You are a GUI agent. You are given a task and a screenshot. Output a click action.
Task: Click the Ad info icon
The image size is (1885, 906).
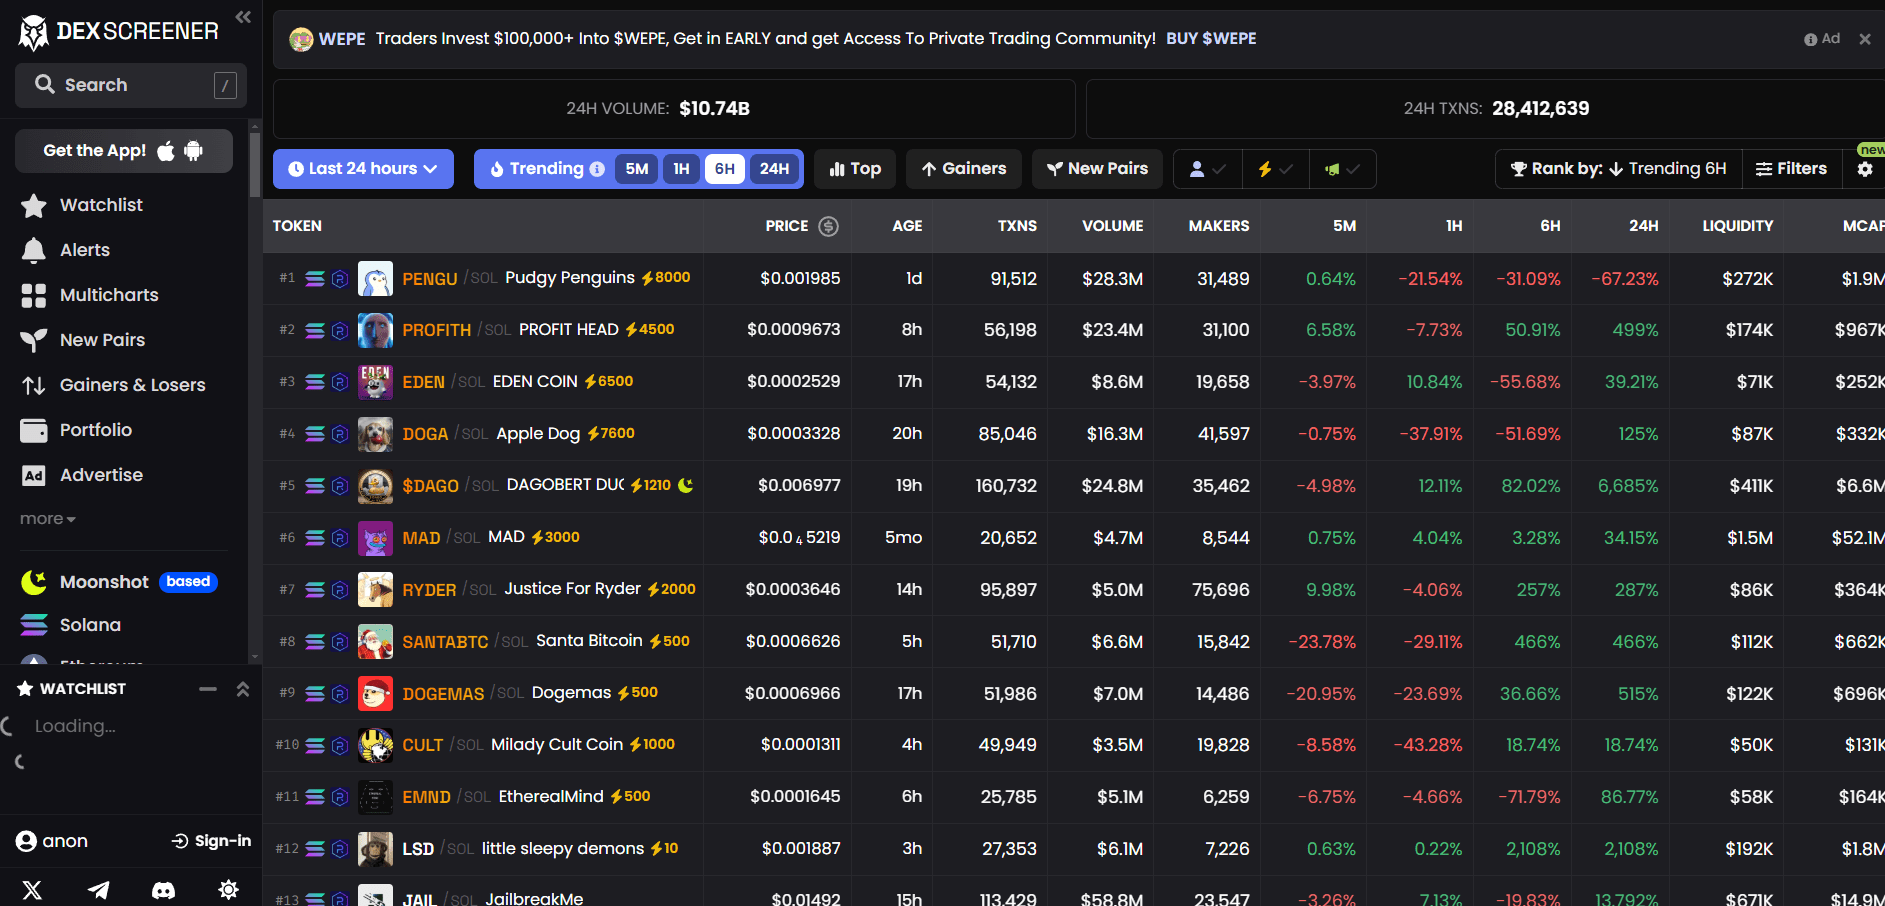[1810, 39]
